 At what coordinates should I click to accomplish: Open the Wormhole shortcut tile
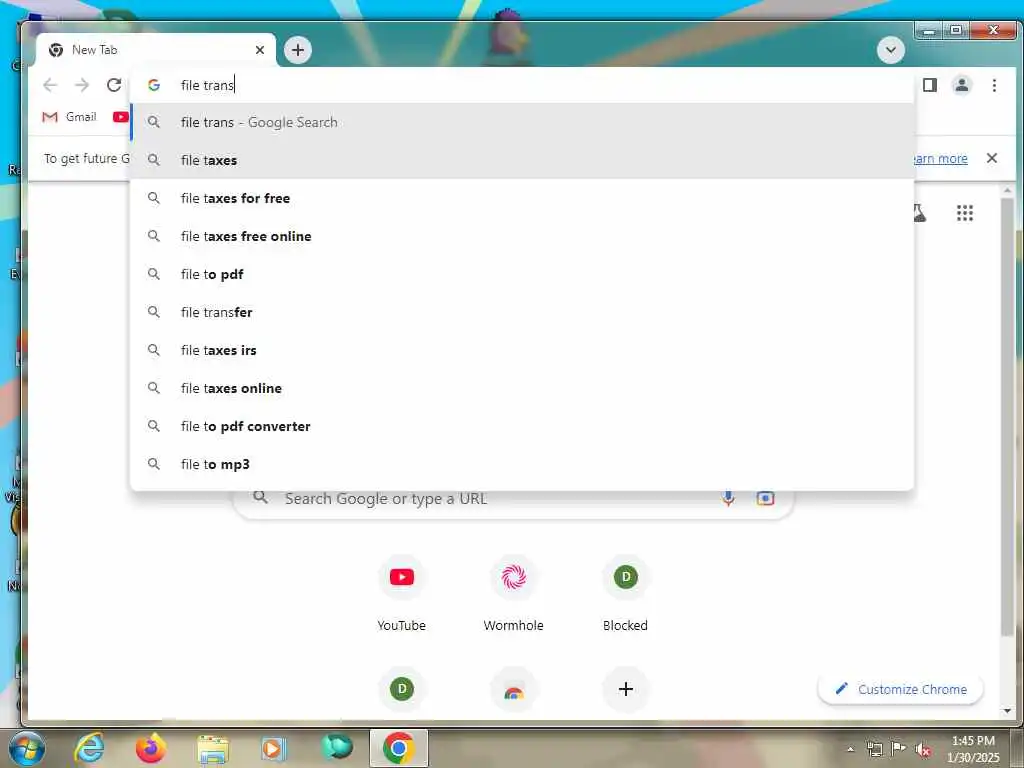pos(513,593)
